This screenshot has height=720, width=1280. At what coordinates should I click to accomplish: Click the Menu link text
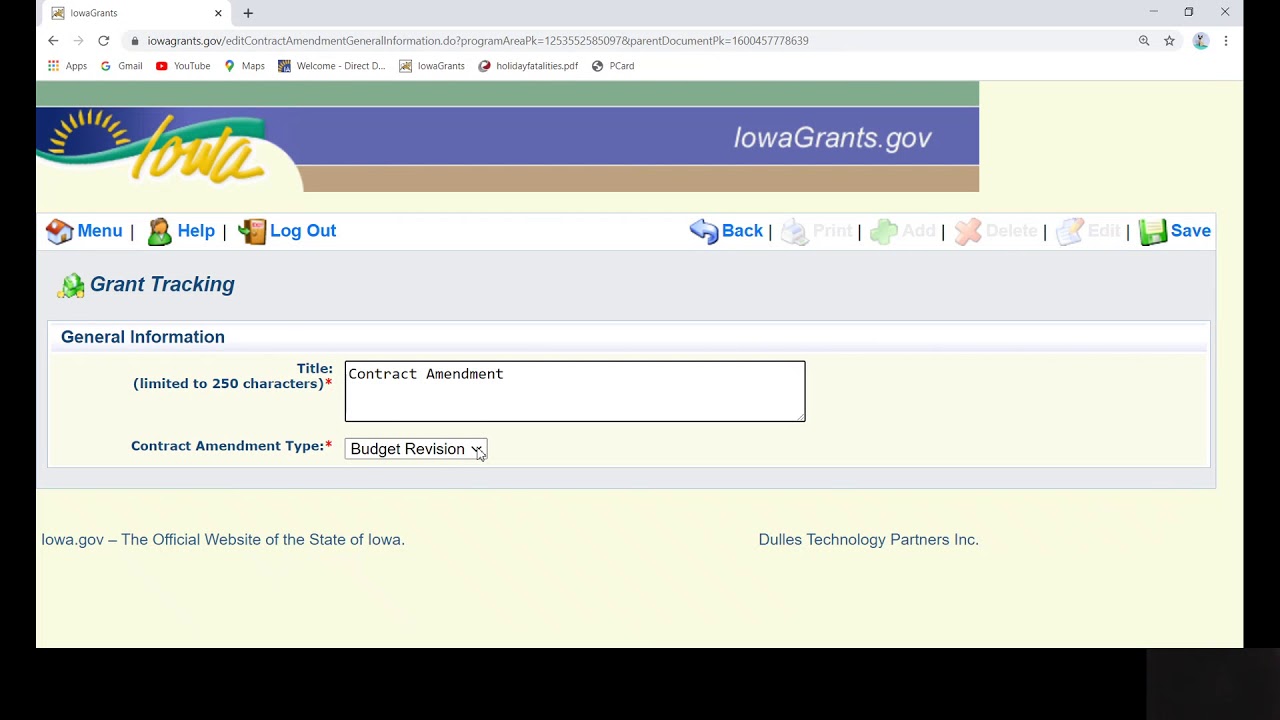pos(100,231)
